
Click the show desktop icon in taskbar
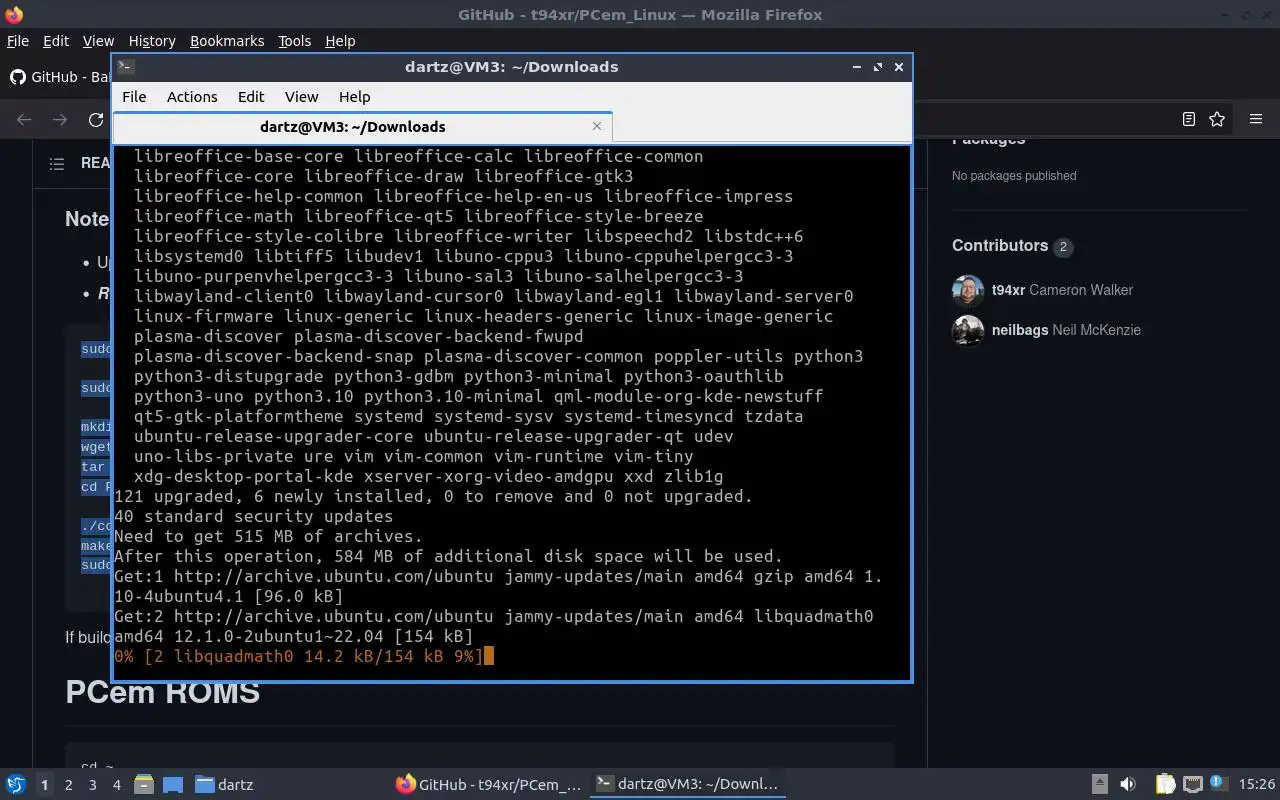pyautogui.click(x=172, y=784)
